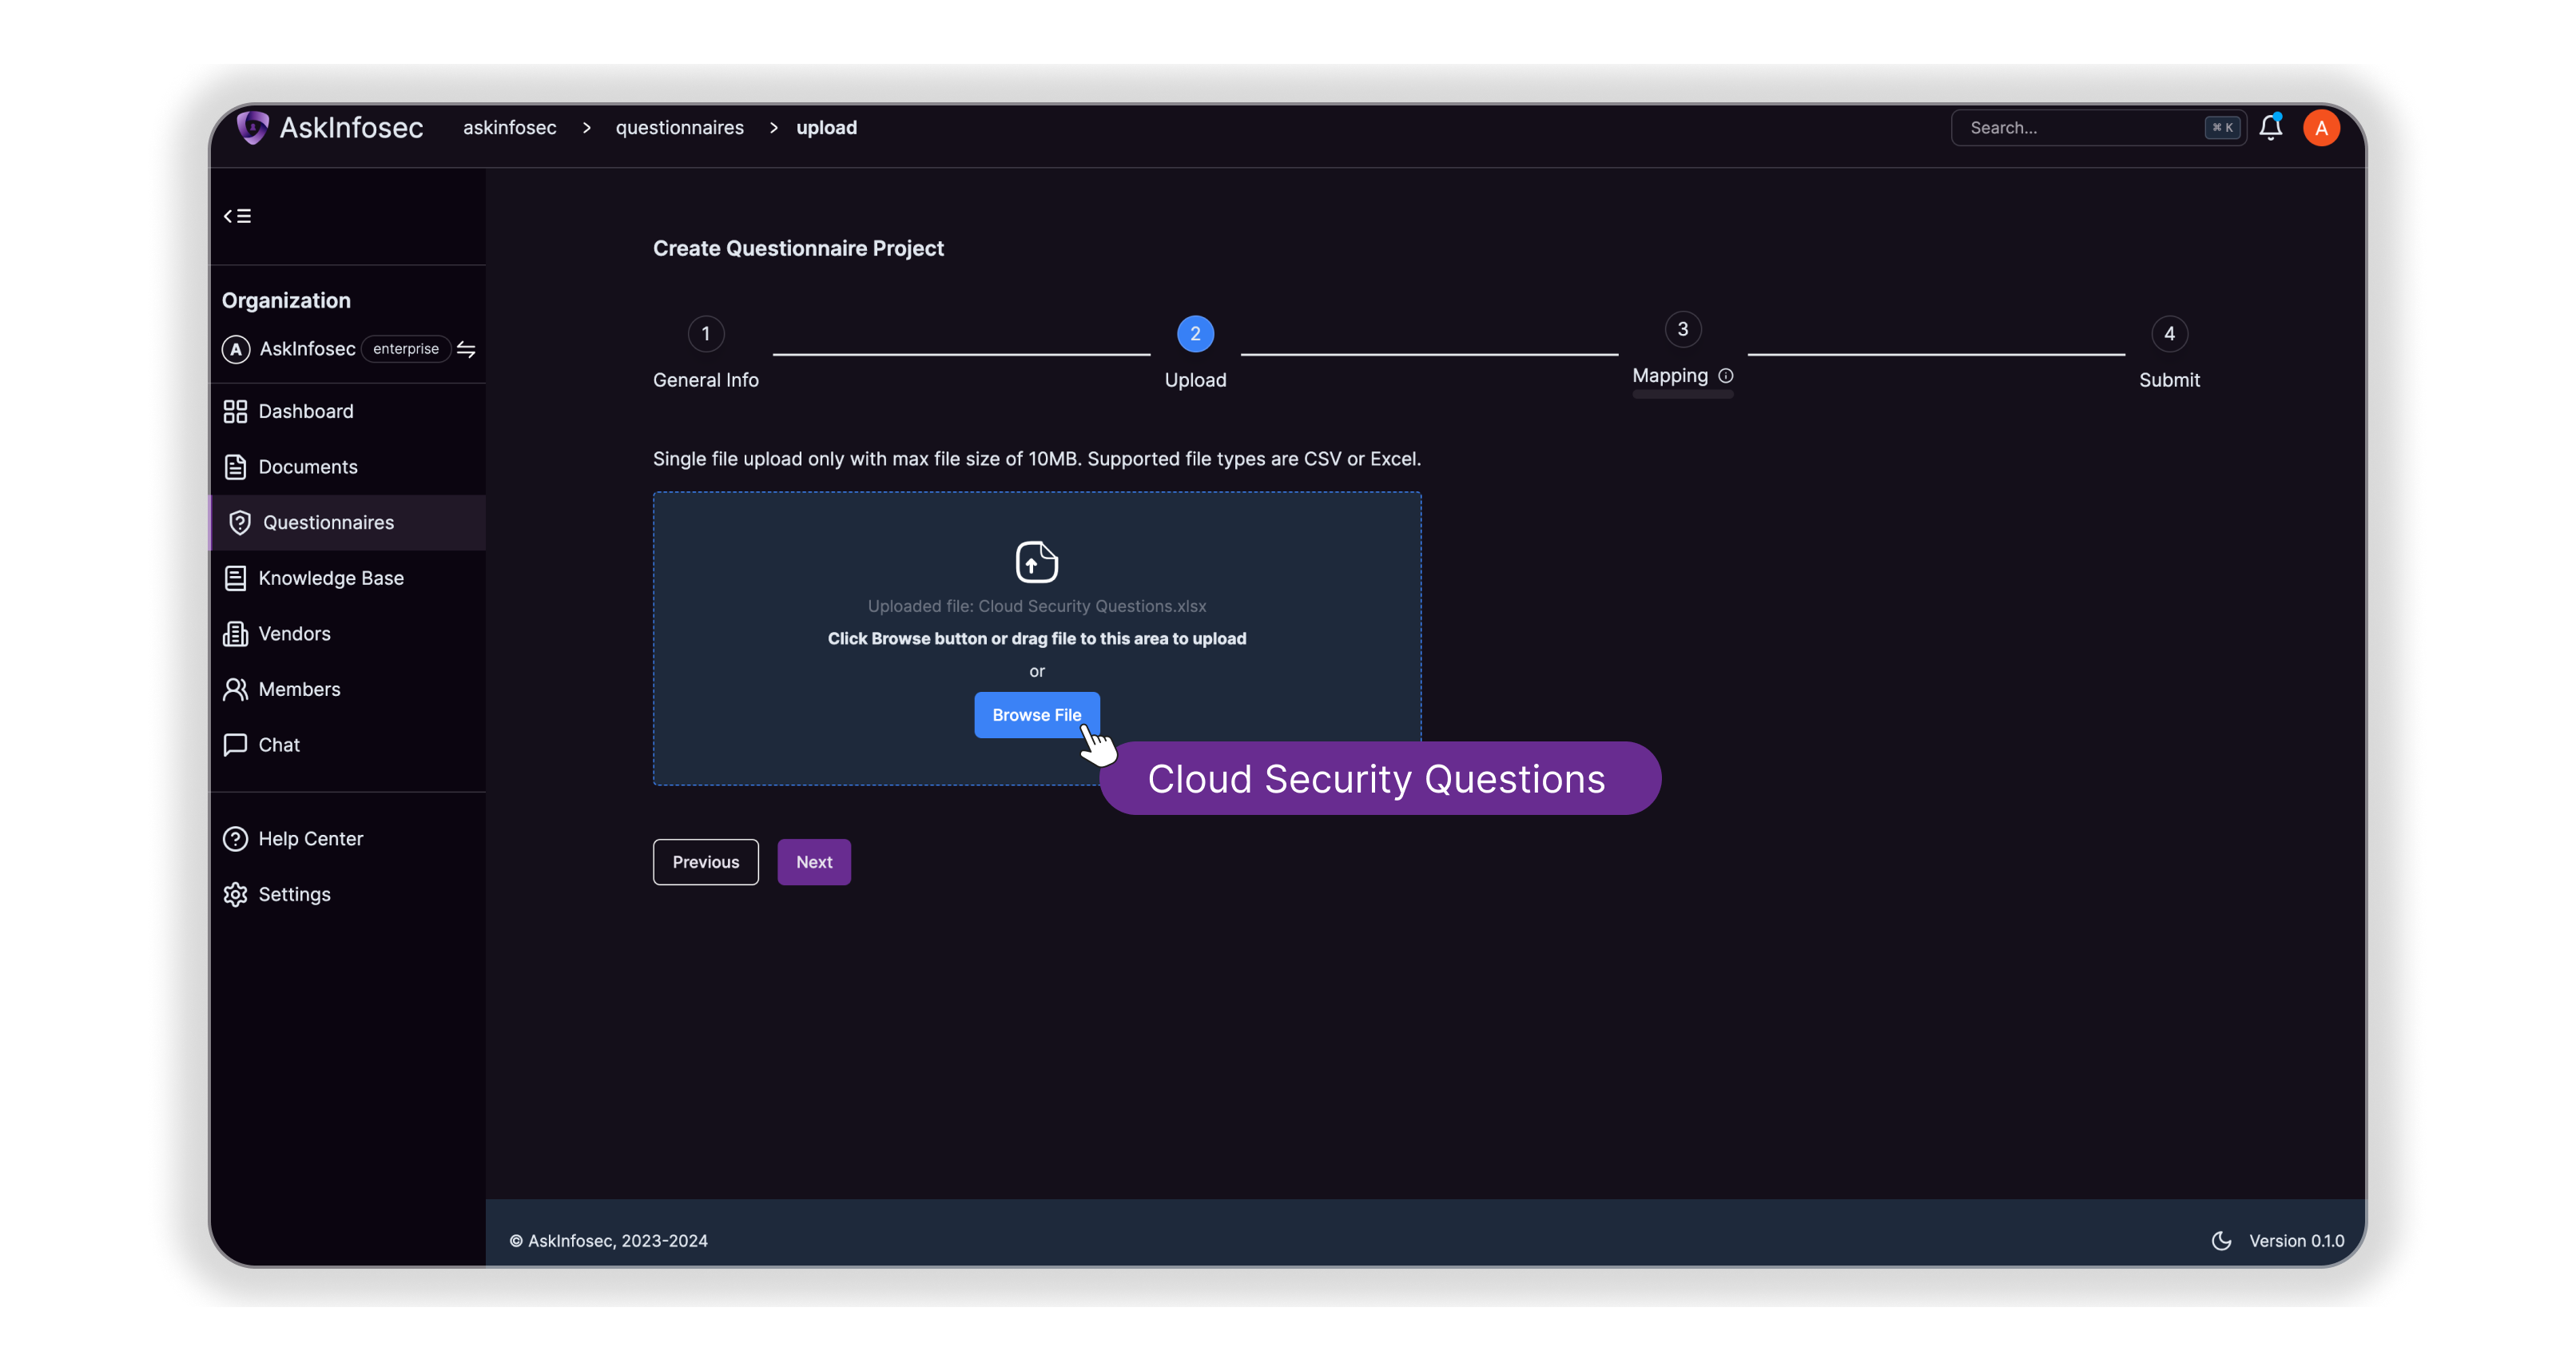Open the Dashboard panel from sidebar
This screenshot has width=2576, height=1371.
[305, 411]
